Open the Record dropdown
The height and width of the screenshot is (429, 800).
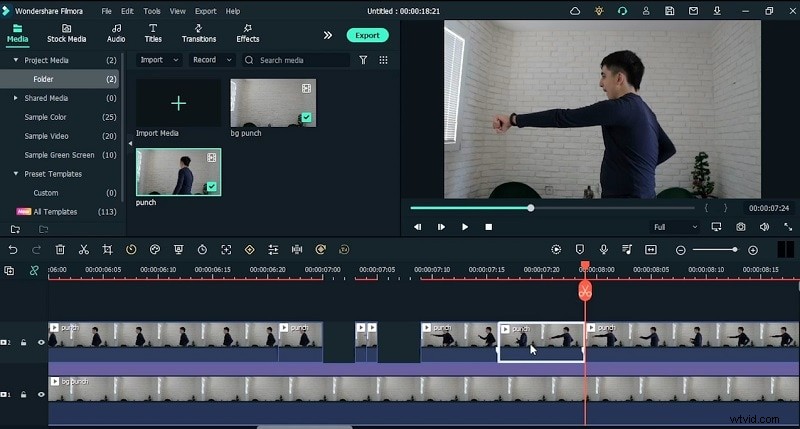click(212, 60)
